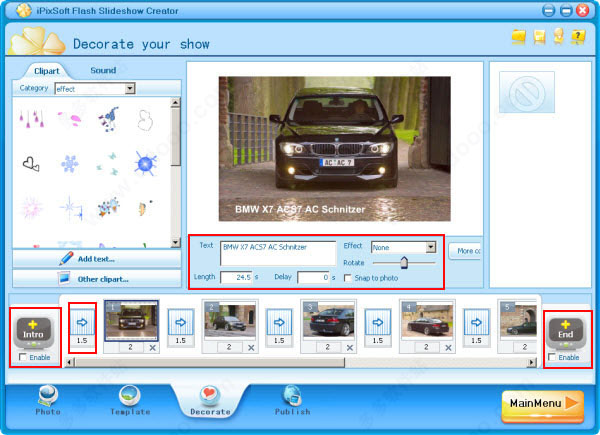
Task: Switch to the Sound tab
Action: (x=103, y=70)
